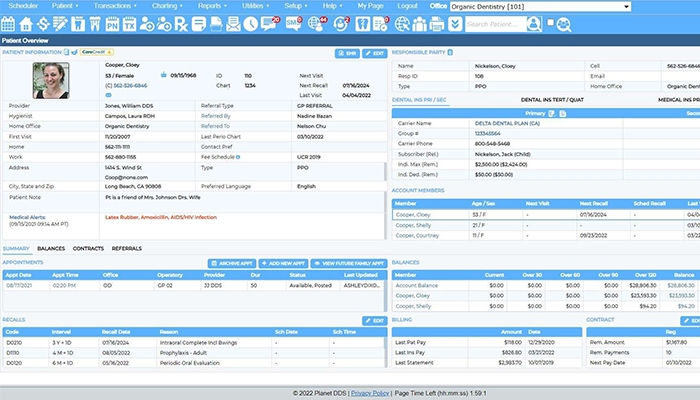Expand the double-chevron toolbar button
700x400 pixels.
(455, 24)
